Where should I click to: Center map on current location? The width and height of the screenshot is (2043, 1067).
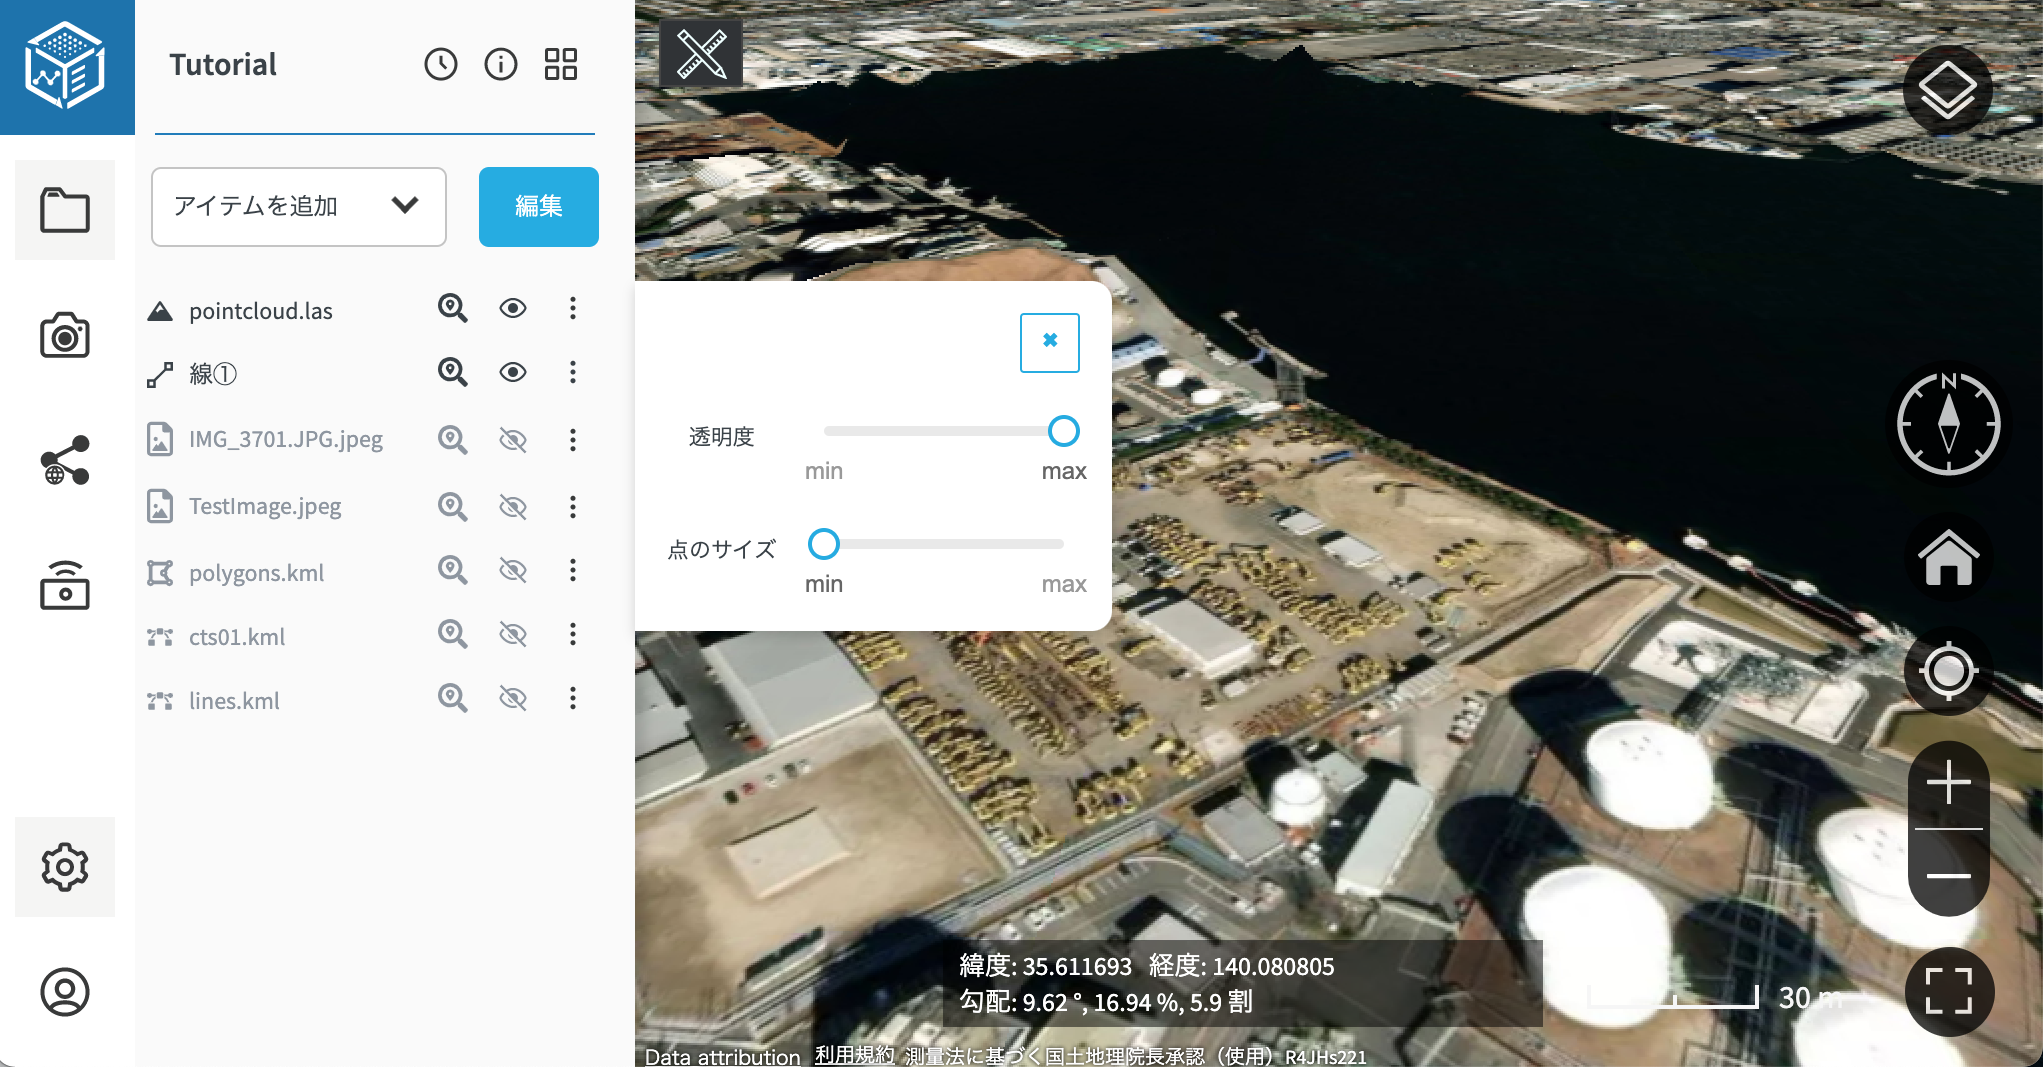[1948, 670]
